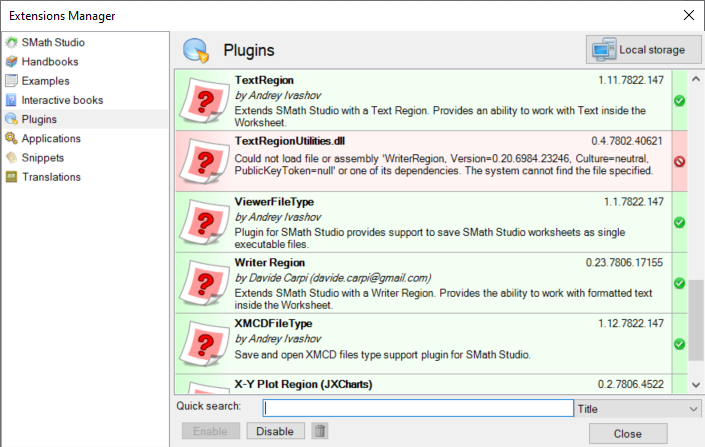
Task: Open the Local storage source selector
Action: [x=642, y=50]
